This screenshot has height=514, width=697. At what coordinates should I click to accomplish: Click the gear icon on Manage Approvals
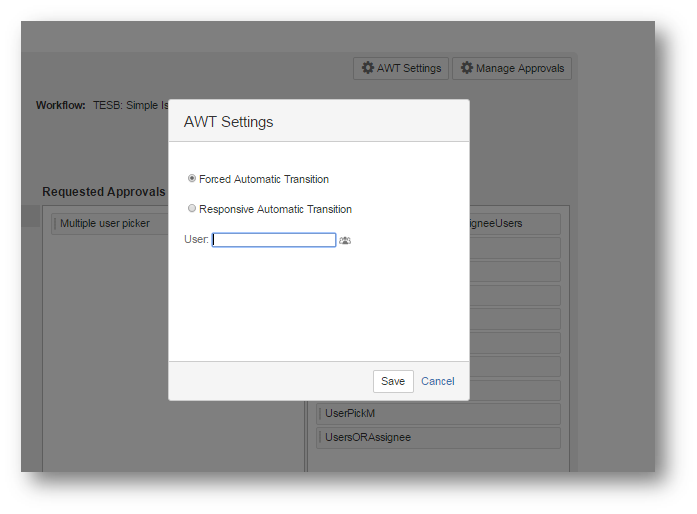pos(466,68)
